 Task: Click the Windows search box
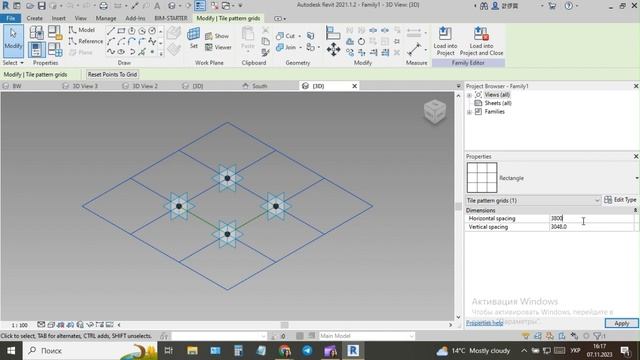click(x=90, y=351)
